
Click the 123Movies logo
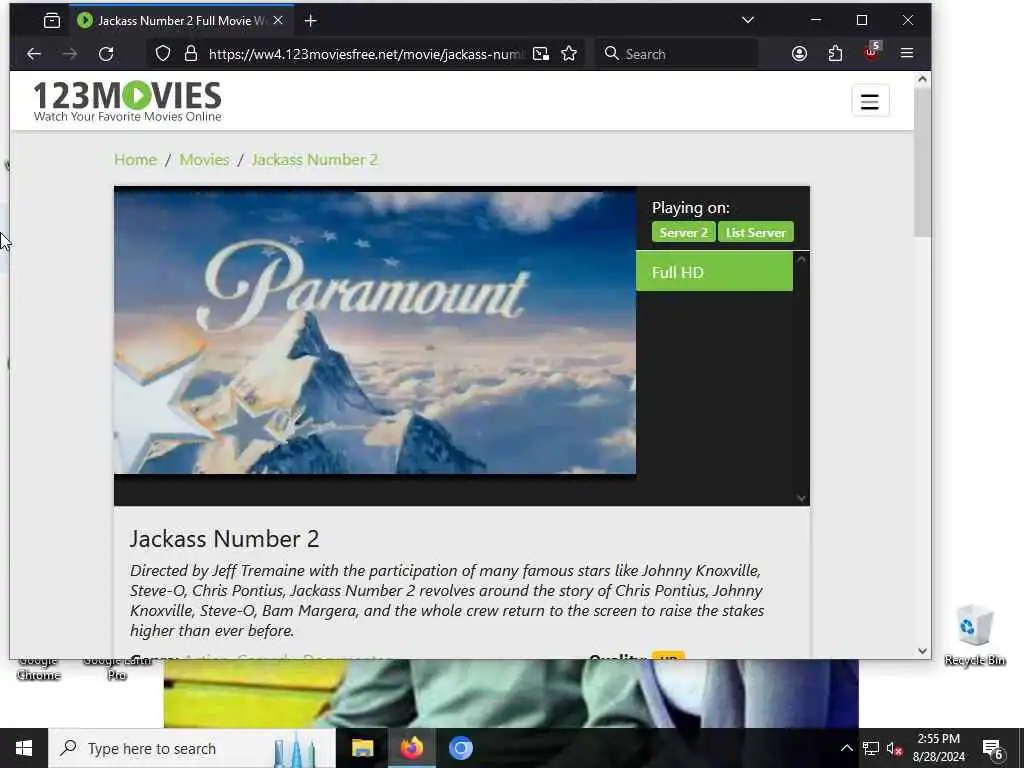pos(127,101)
